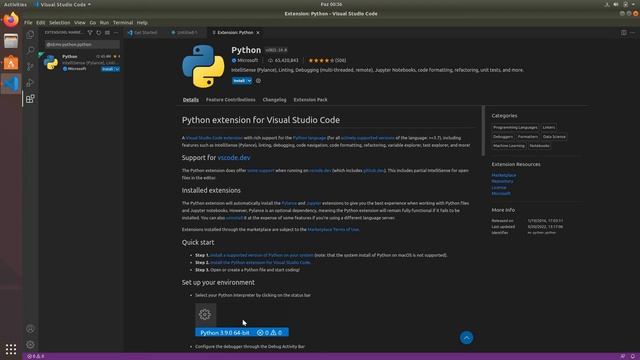The image size is (640, 360).
Task: Click the details page vertical scrollbar
Action: click(x=483, y=131)
